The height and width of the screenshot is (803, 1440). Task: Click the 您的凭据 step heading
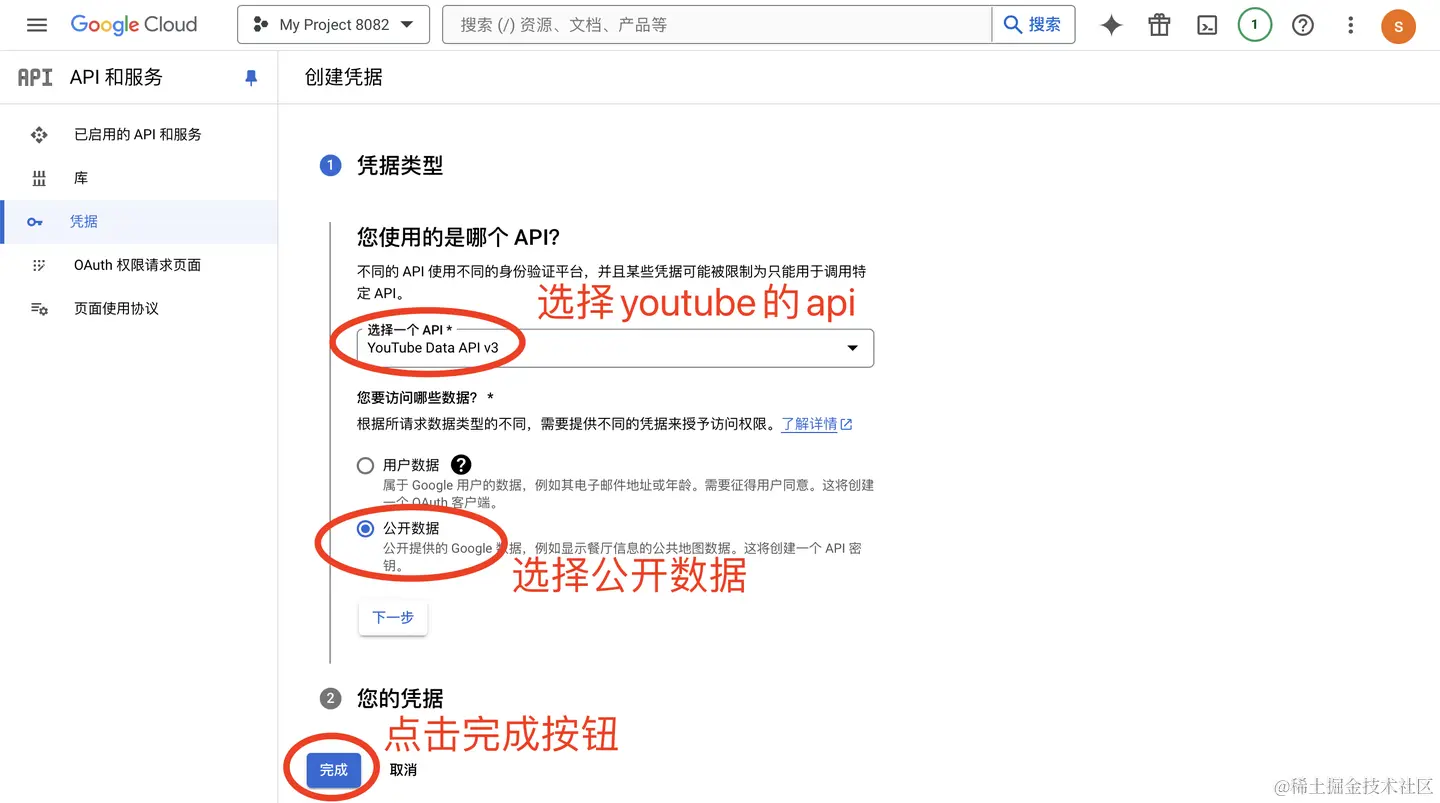point(400,698)
